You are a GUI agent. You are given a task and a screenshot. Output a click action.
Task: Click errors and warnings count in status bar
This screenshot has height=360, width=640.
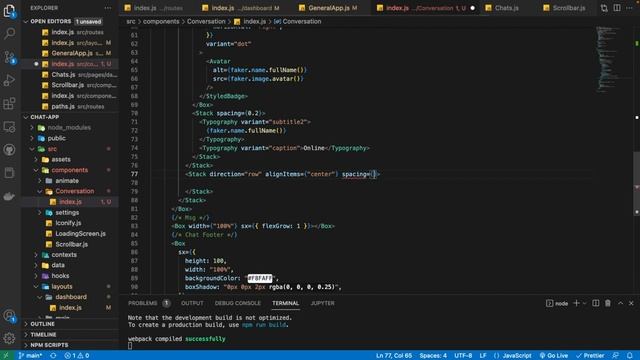(x=77, y=356)
